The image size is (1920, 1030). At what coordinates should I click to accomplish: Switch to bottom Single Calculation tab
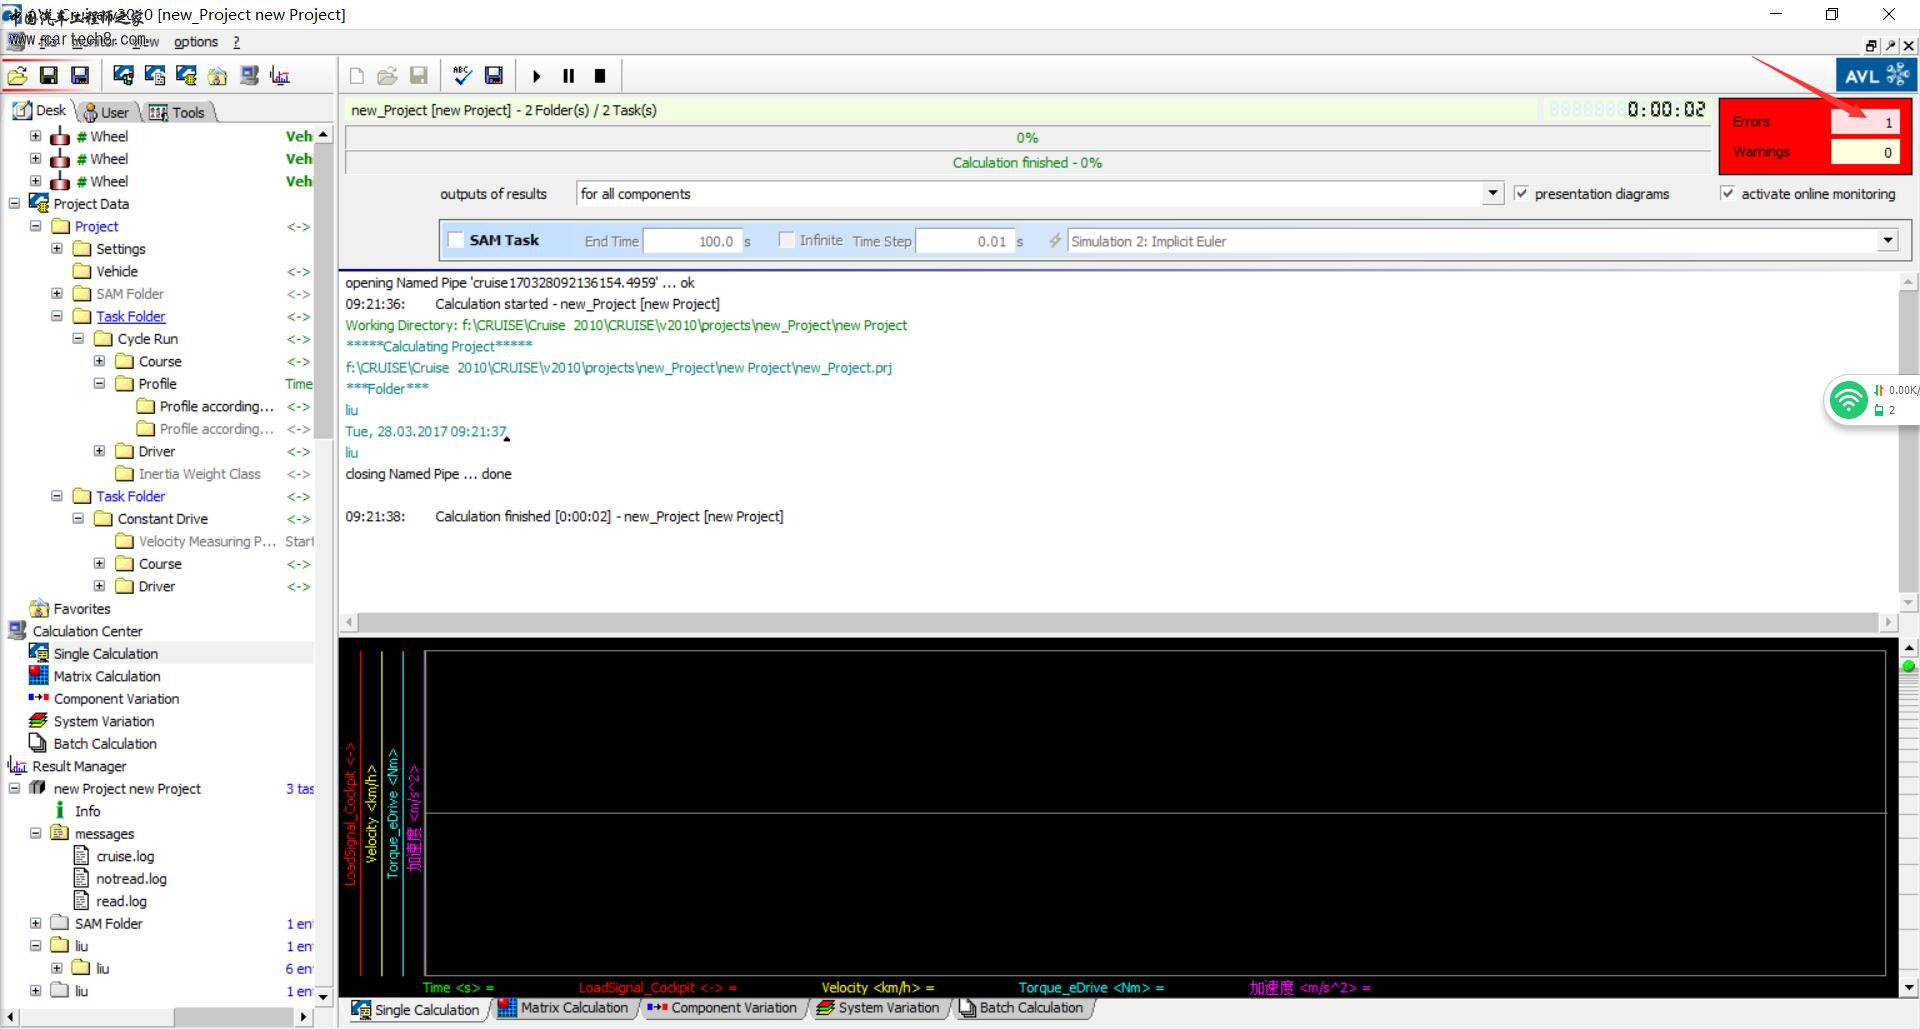click(416, 1009)
